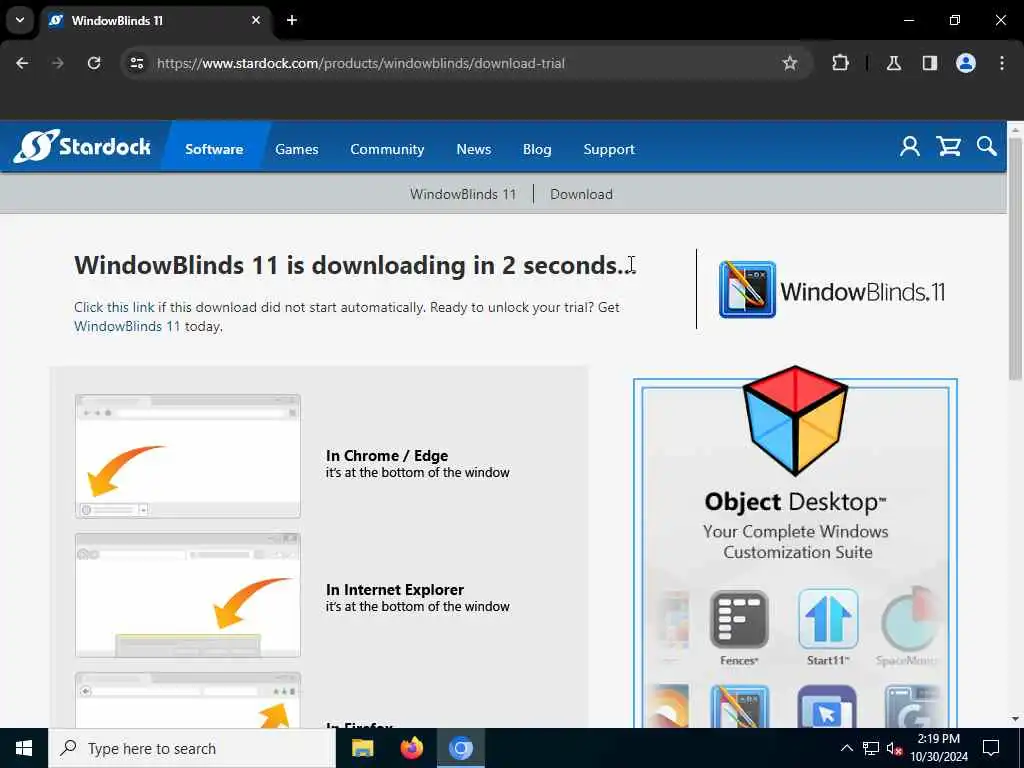Open the Chrome three-dot menu
The width and height of the screenshot is (1024, 768).
[x=1002, y=63]
